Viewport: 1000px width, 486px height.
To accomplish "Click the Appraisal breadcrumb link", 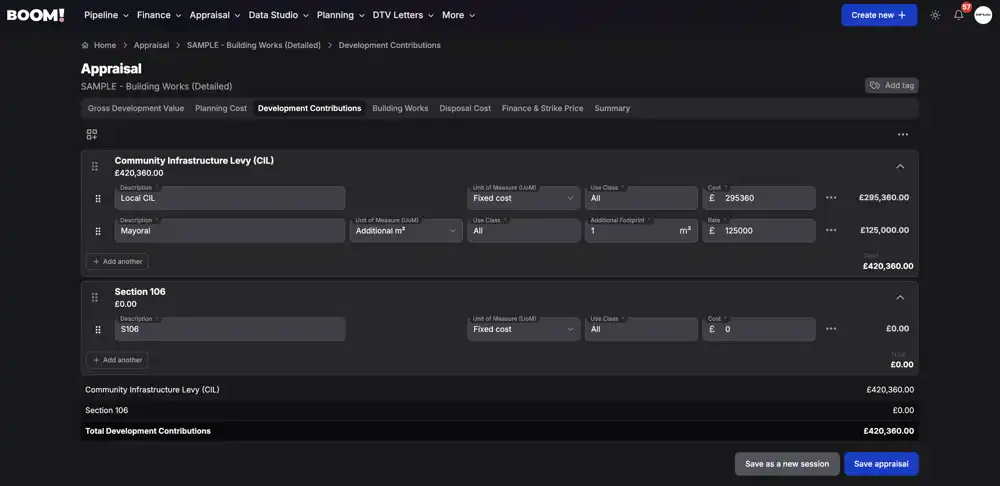I will (151, 45).
